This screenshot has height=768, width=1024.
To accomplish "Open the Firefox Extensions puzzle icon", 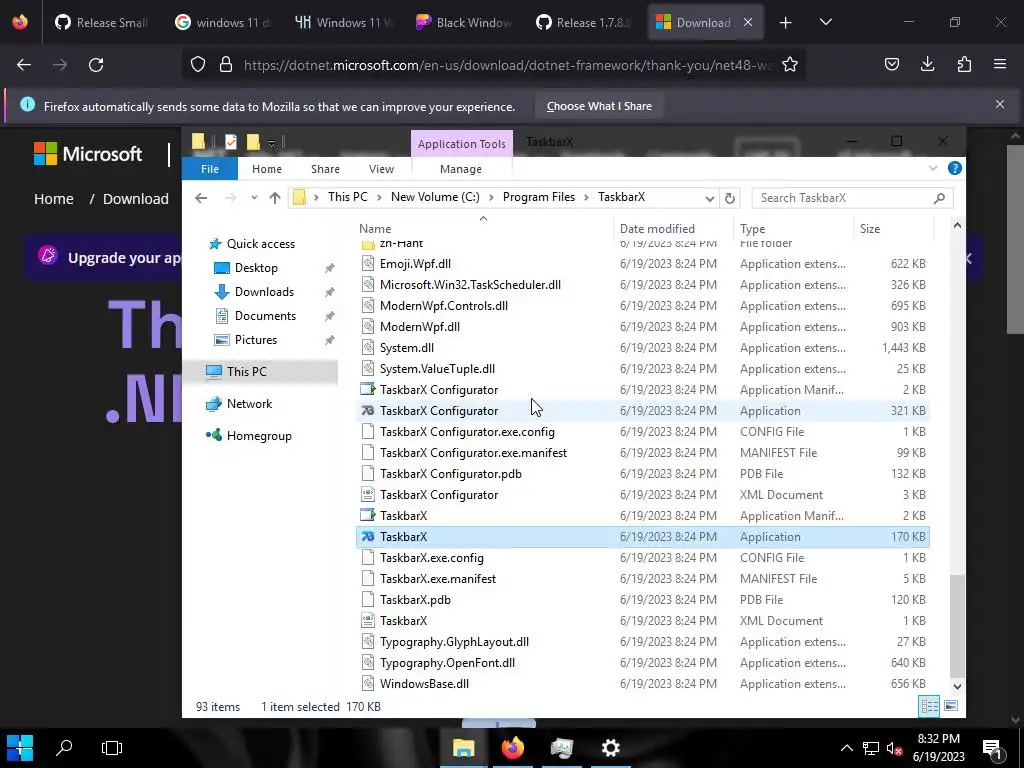I will [964, 64].
